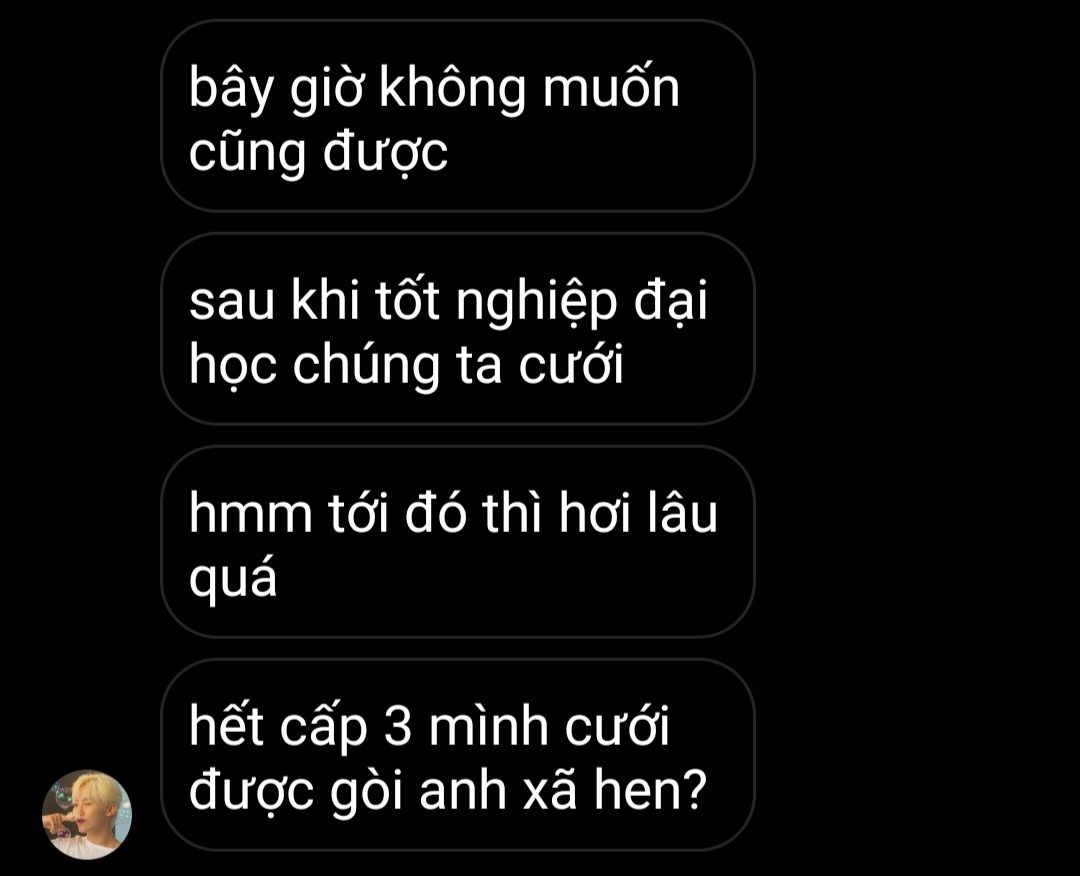The width and height of the screenshot is (1080, 876).
Task: Click the word 'đại' in the second bubble
Action: 670,303
